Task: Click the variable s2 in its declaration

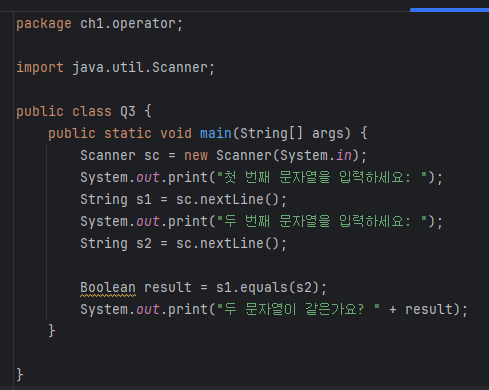Action: 144,244
